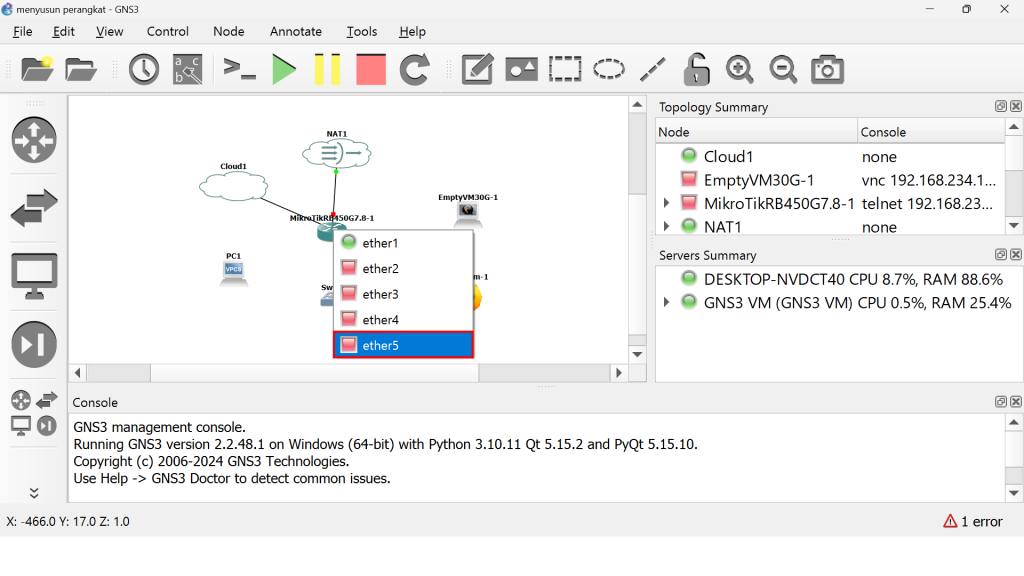Screen dimensions: 1024x576
Task: Pause all nodes with yellow icon
Action: coord(327,69)
